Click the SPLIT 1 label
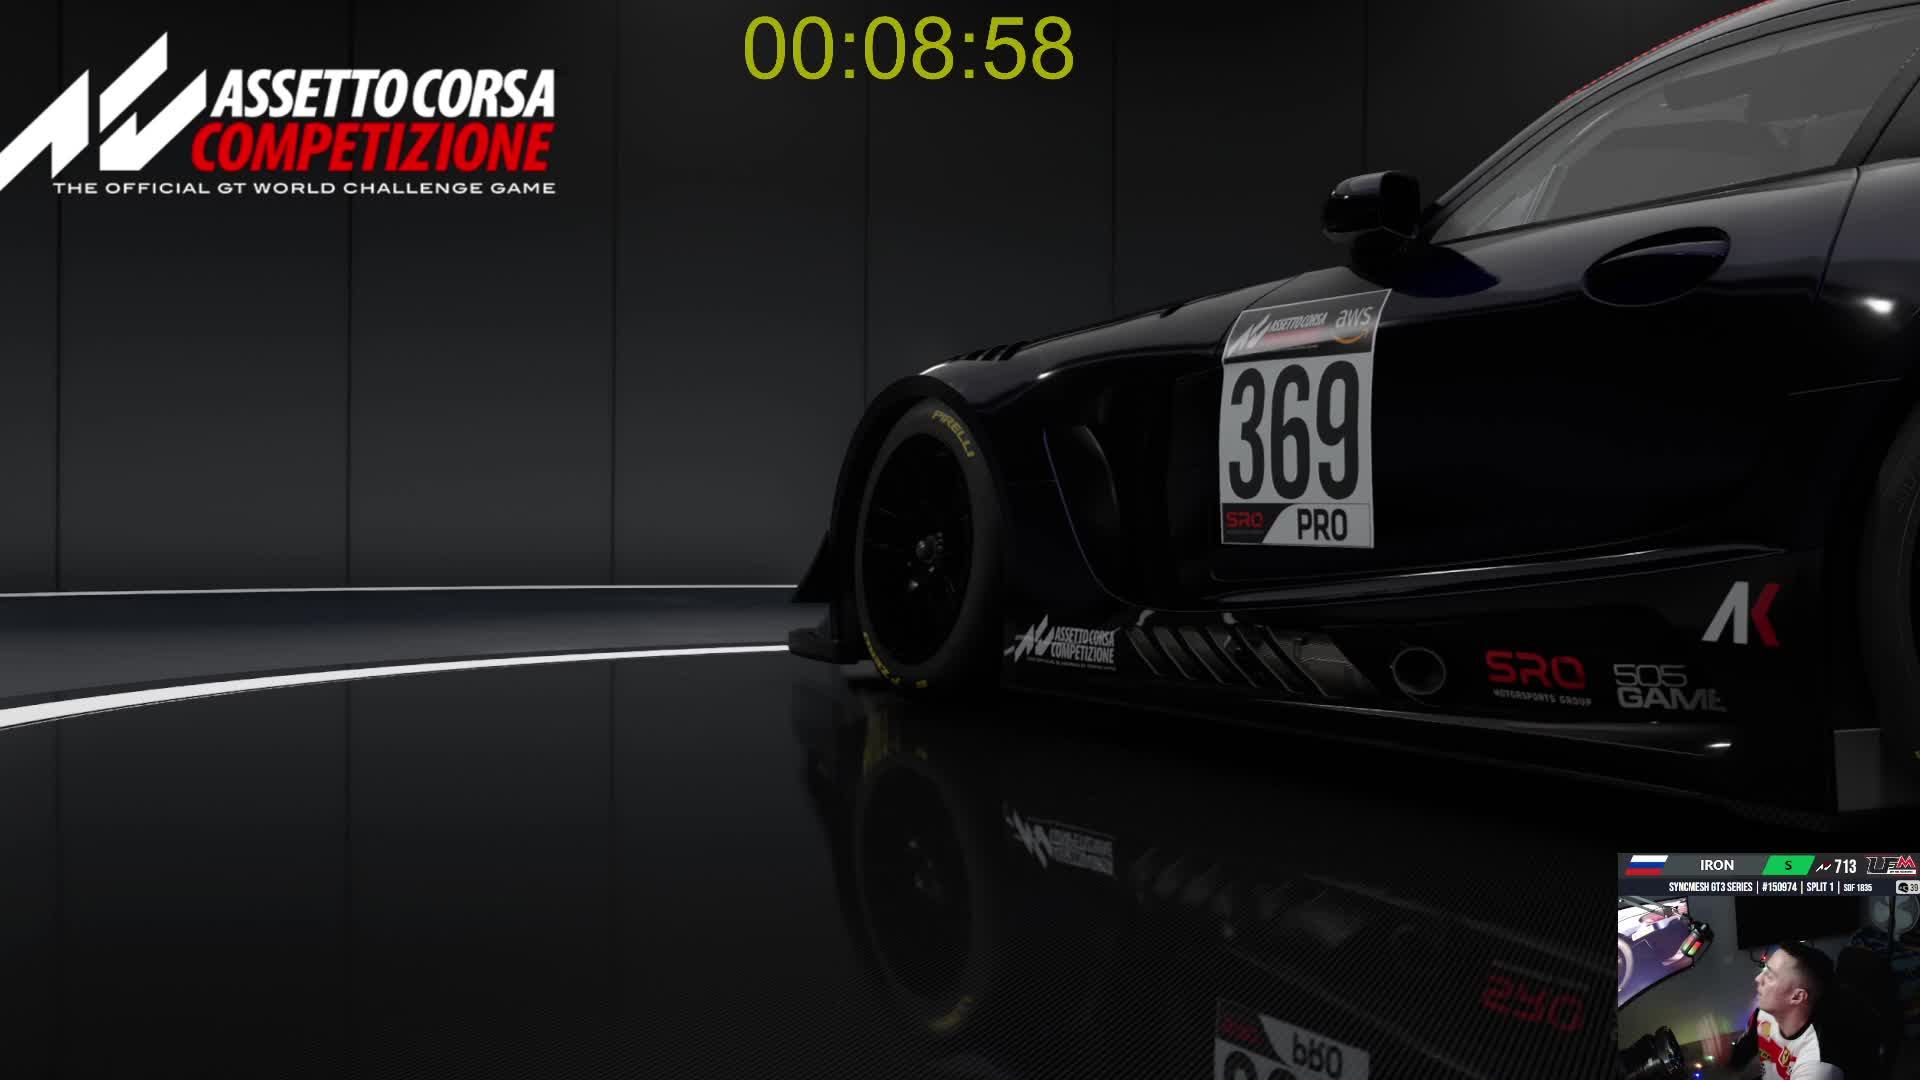The image size is (1920, 1080). pos(1820,887)
